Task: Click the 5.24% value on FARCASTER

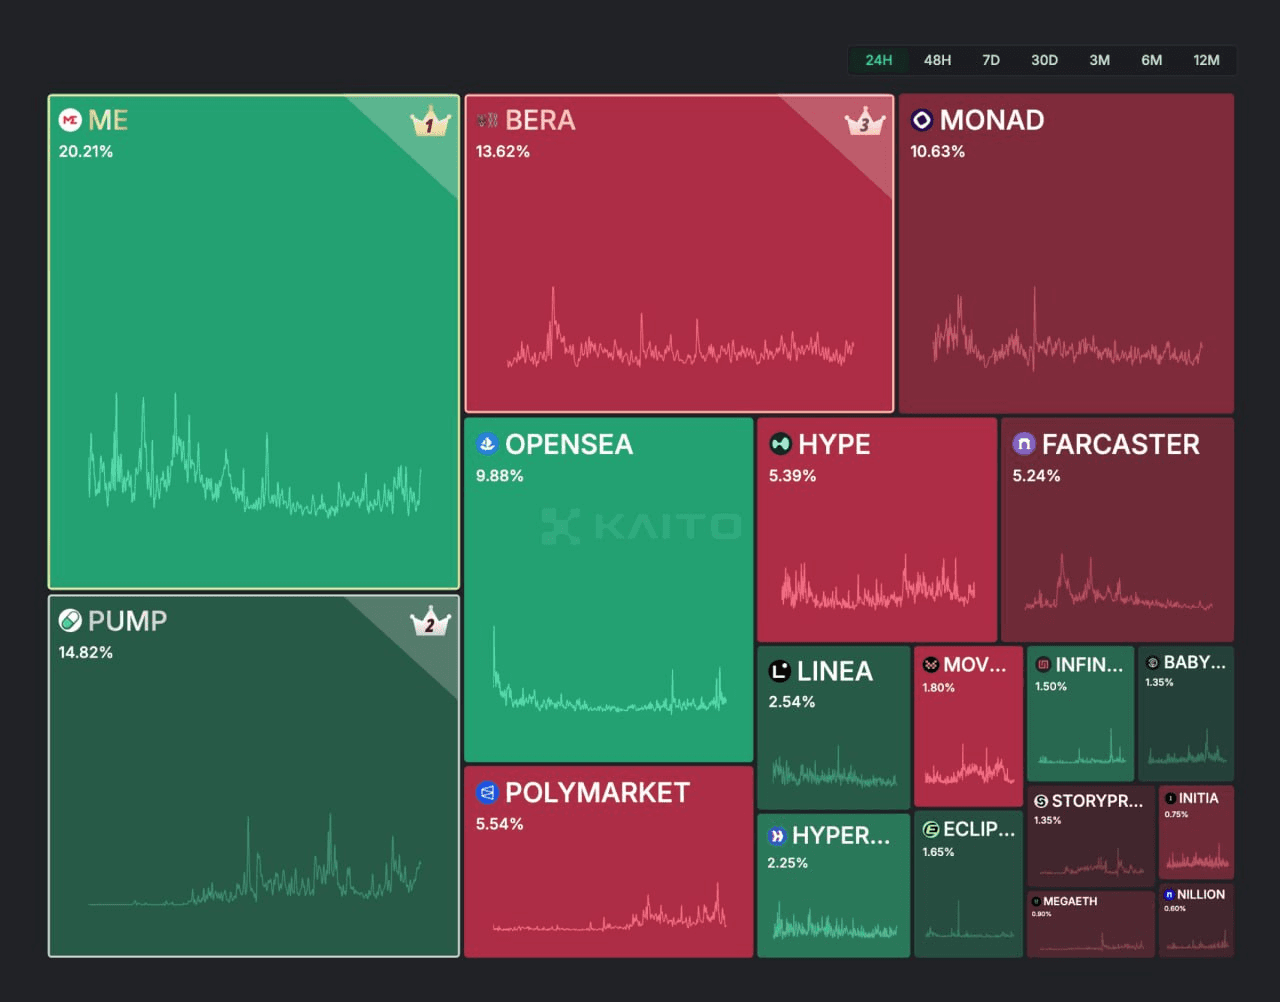Action: tap(1037, 476)
